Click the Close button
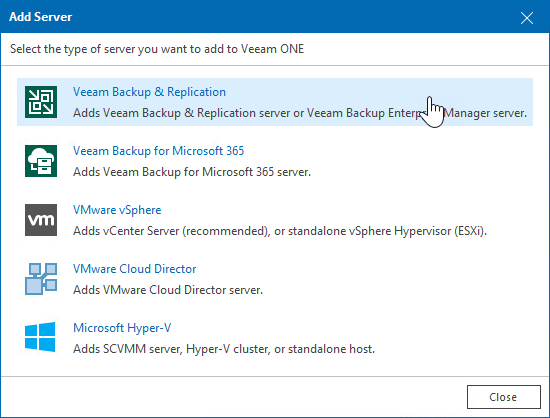The height and width of the screenshot is (418, 550). coord(503,397)
